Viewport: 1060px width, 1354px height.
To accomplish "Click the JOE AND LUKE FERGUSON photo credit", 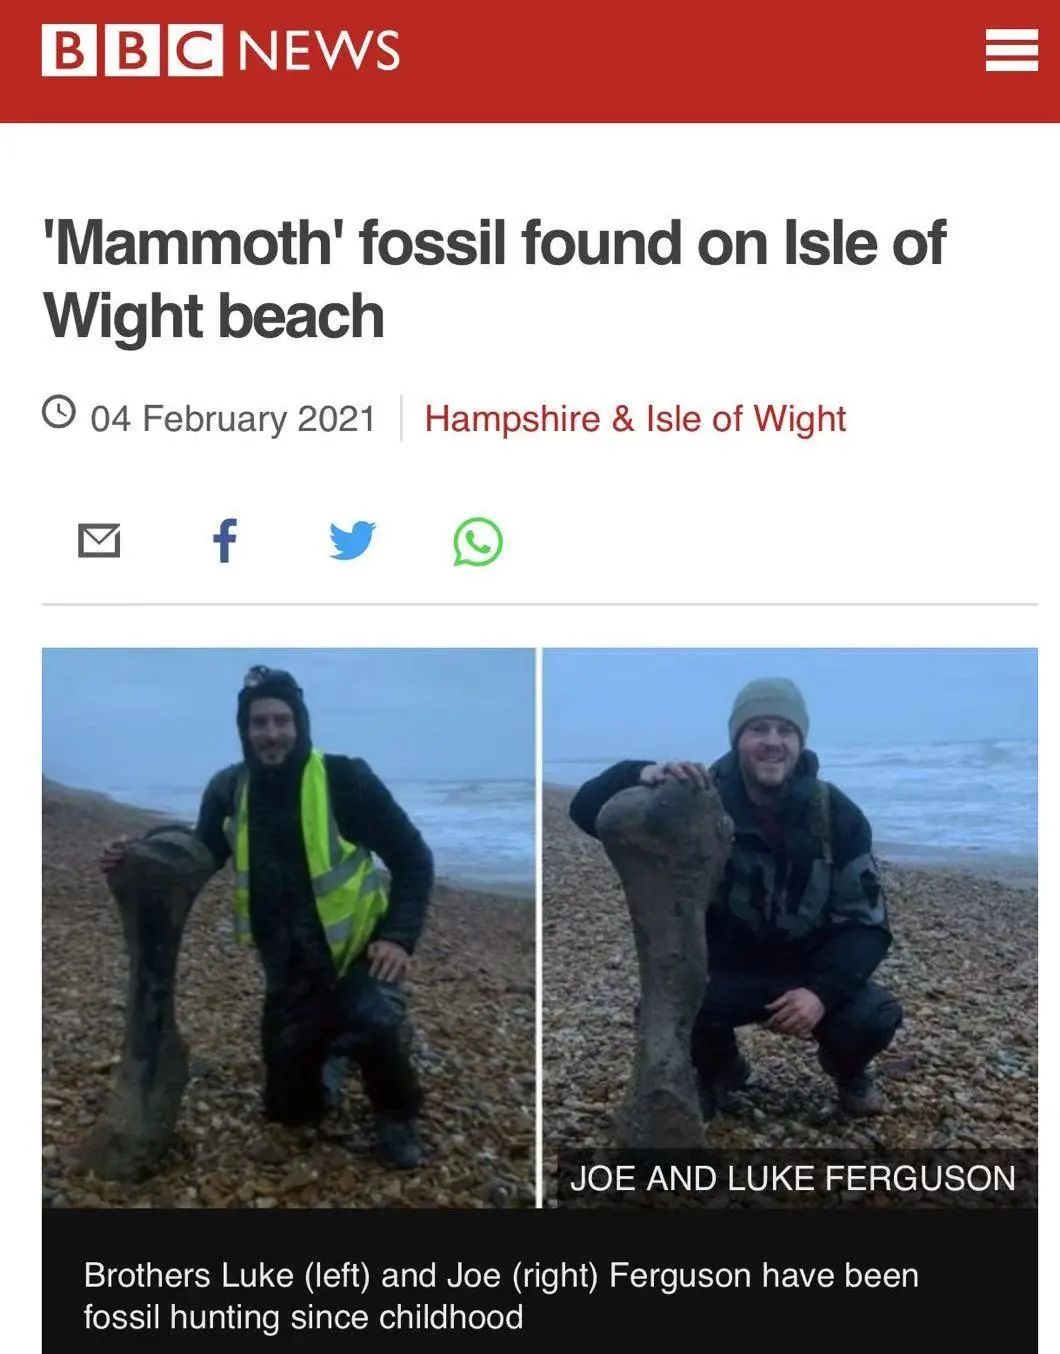I will 793,1178.
